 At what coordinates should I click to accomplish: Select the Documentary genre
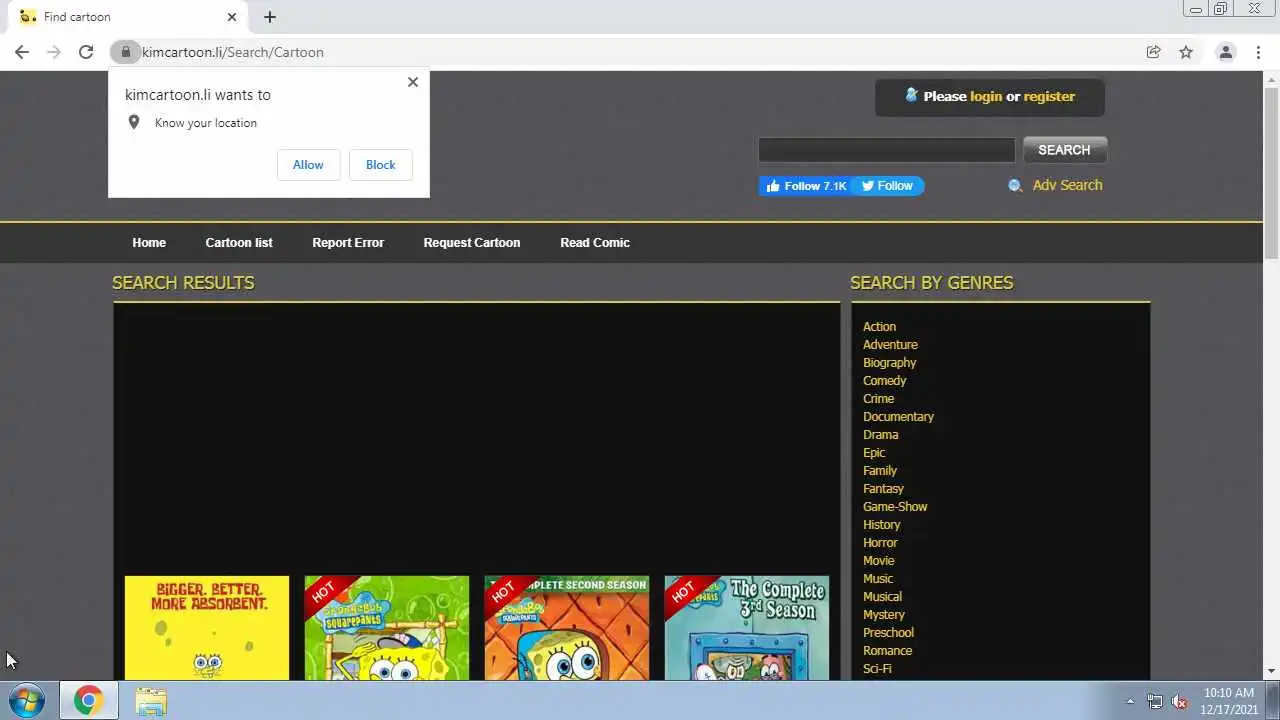pyautogui.click(x=898, y=417)
